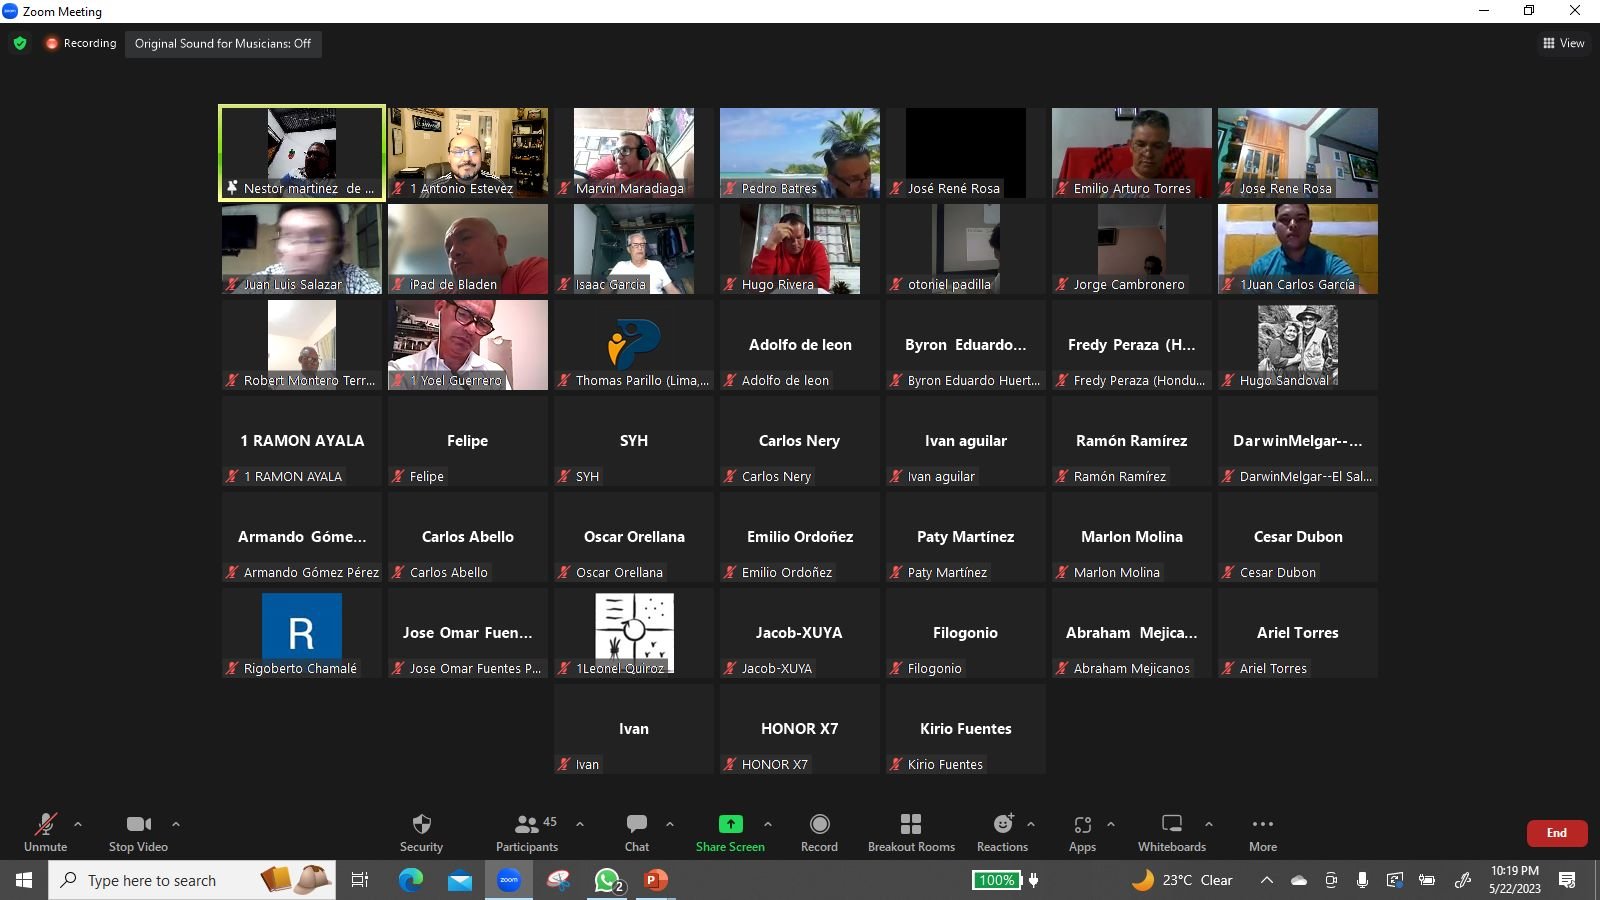Viewport: 1600px width, 900px height.
Task: Open the Chat panel
Action: pyautogui.click(x=636, y=832)
